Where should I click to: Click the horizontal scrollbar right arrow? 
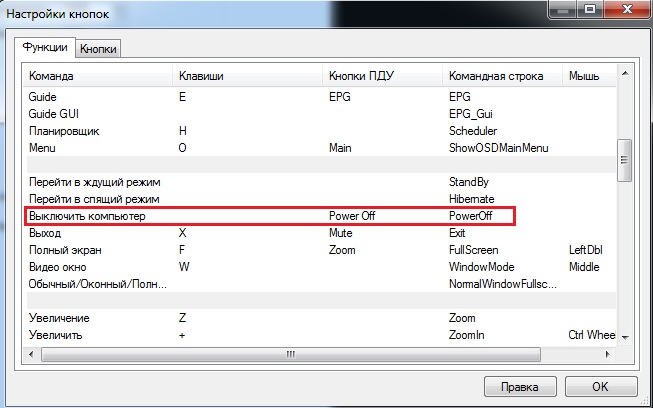(x=608, y=353)
